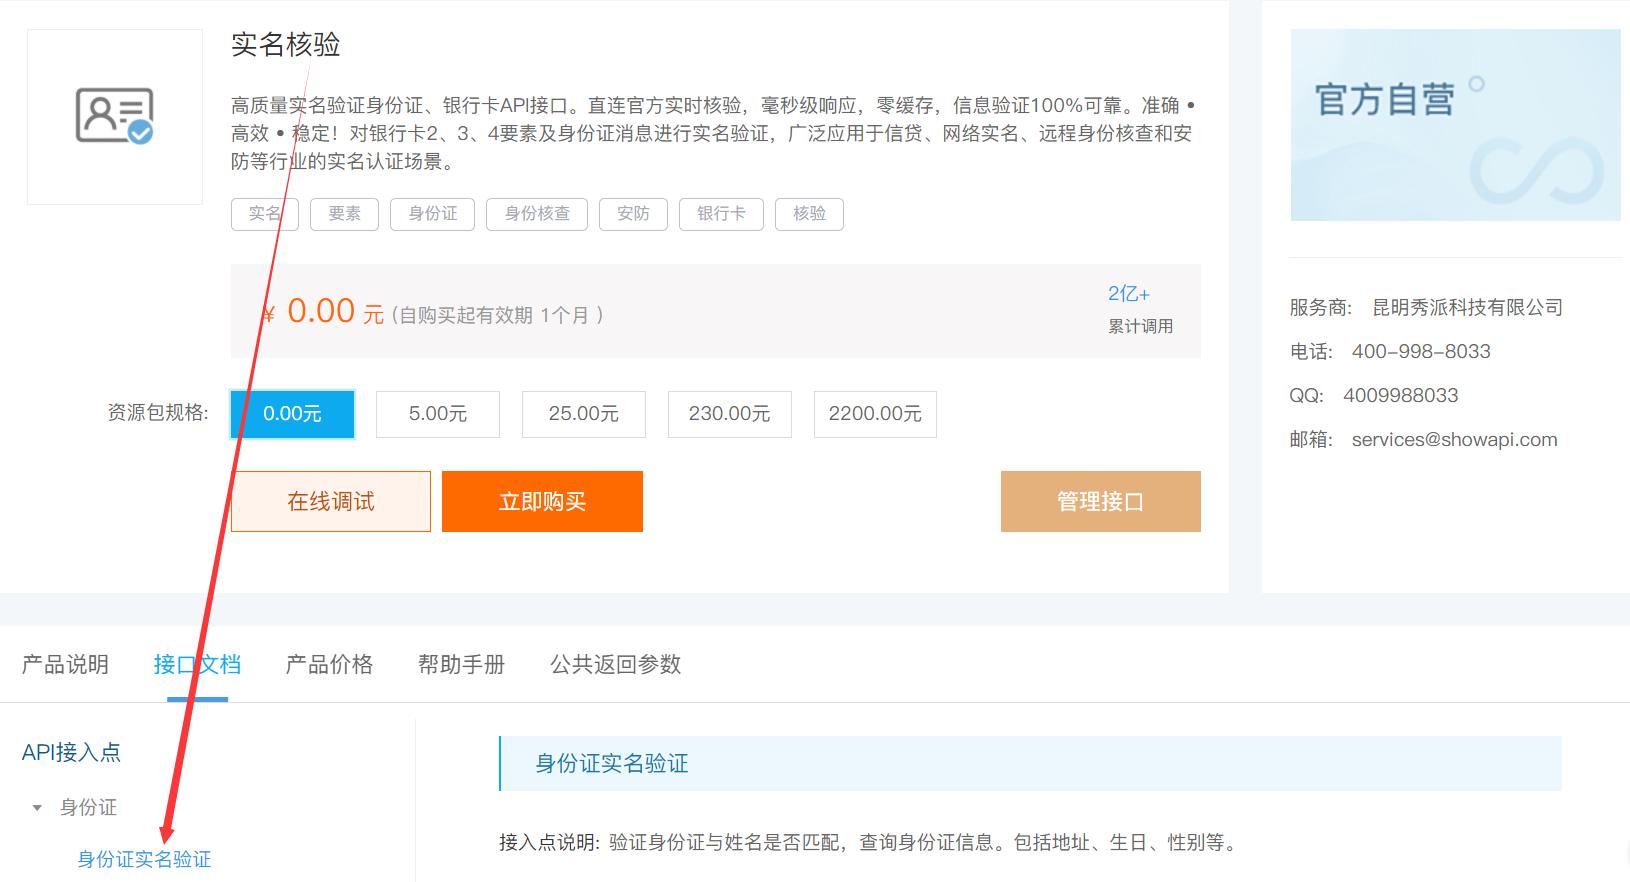Viewport: 1630px width, 882px height.
Task: Choose the 0.00元 resource package
Action: tap(292, 414)
